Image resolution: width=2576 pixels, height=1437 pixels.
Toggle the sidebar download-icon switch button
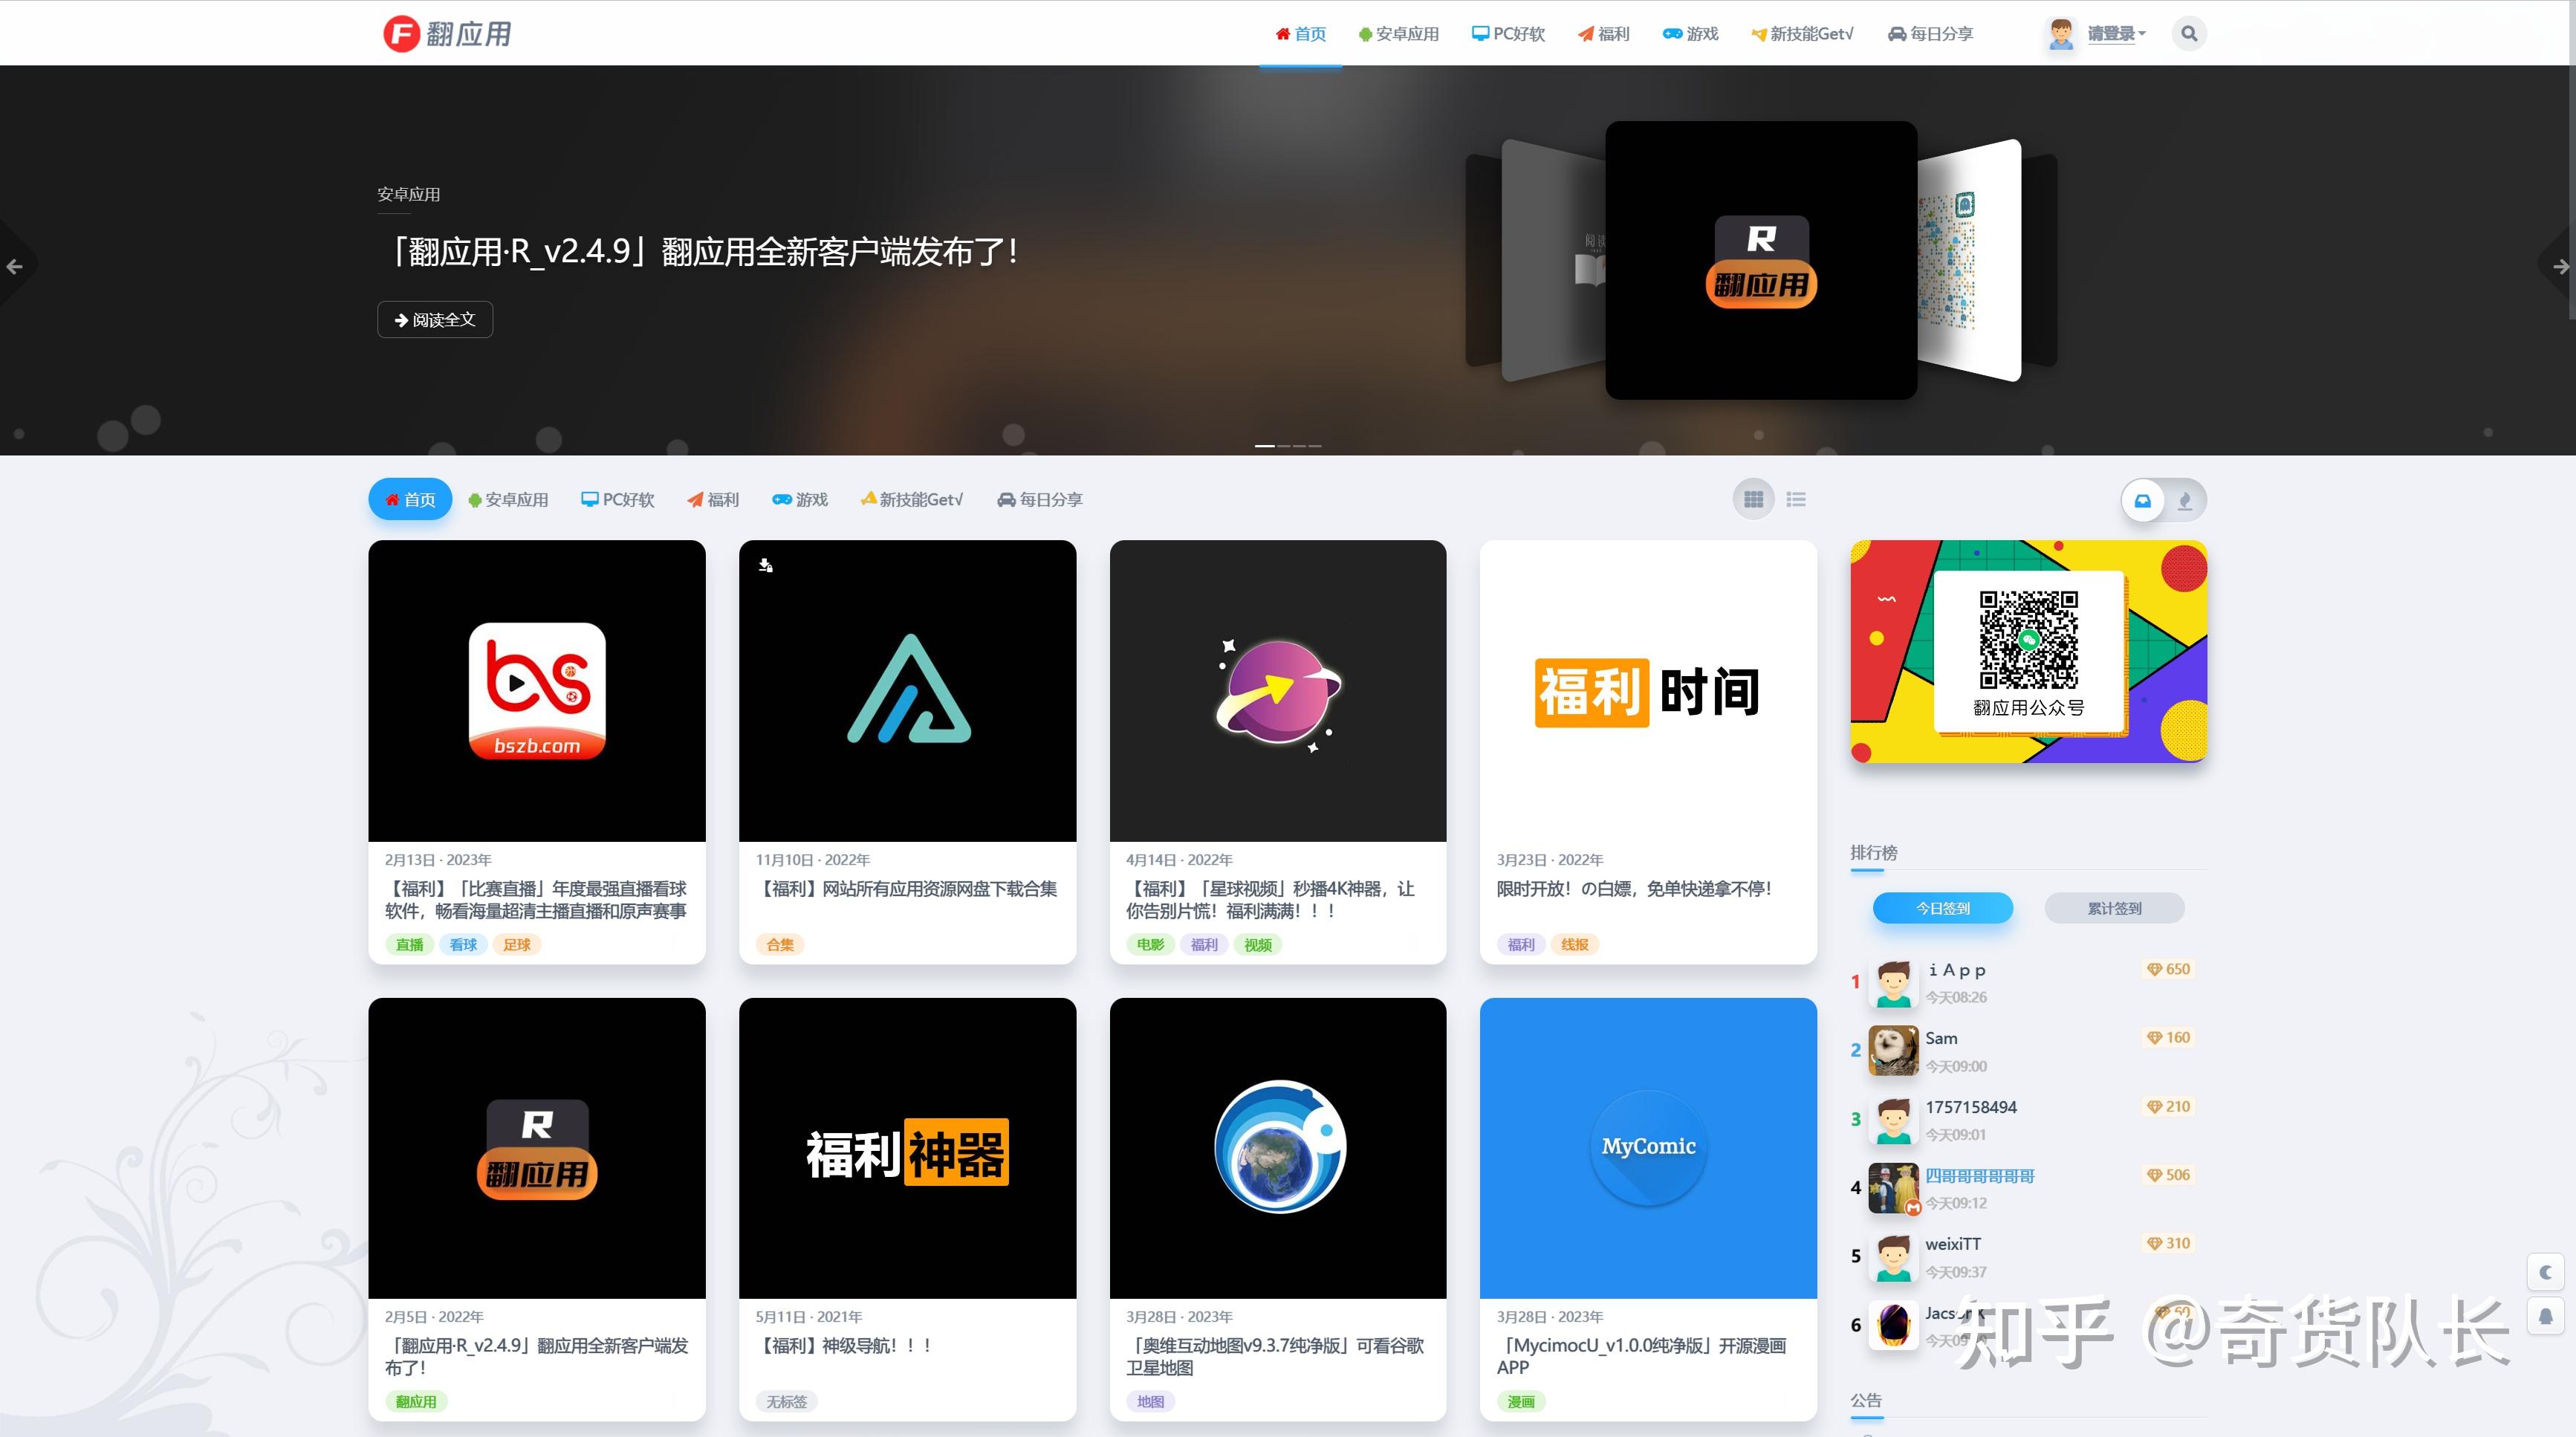[2185, 500]
